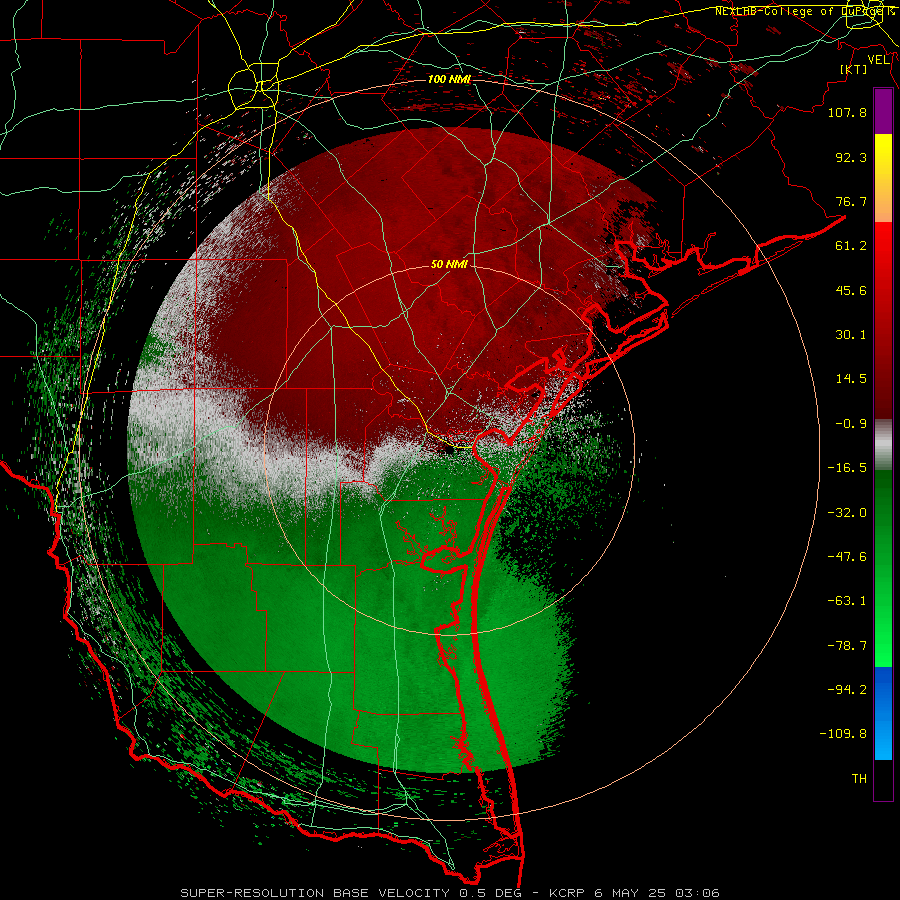
Task: Click the 100 NMI range ring label
Action: [449, 79]
